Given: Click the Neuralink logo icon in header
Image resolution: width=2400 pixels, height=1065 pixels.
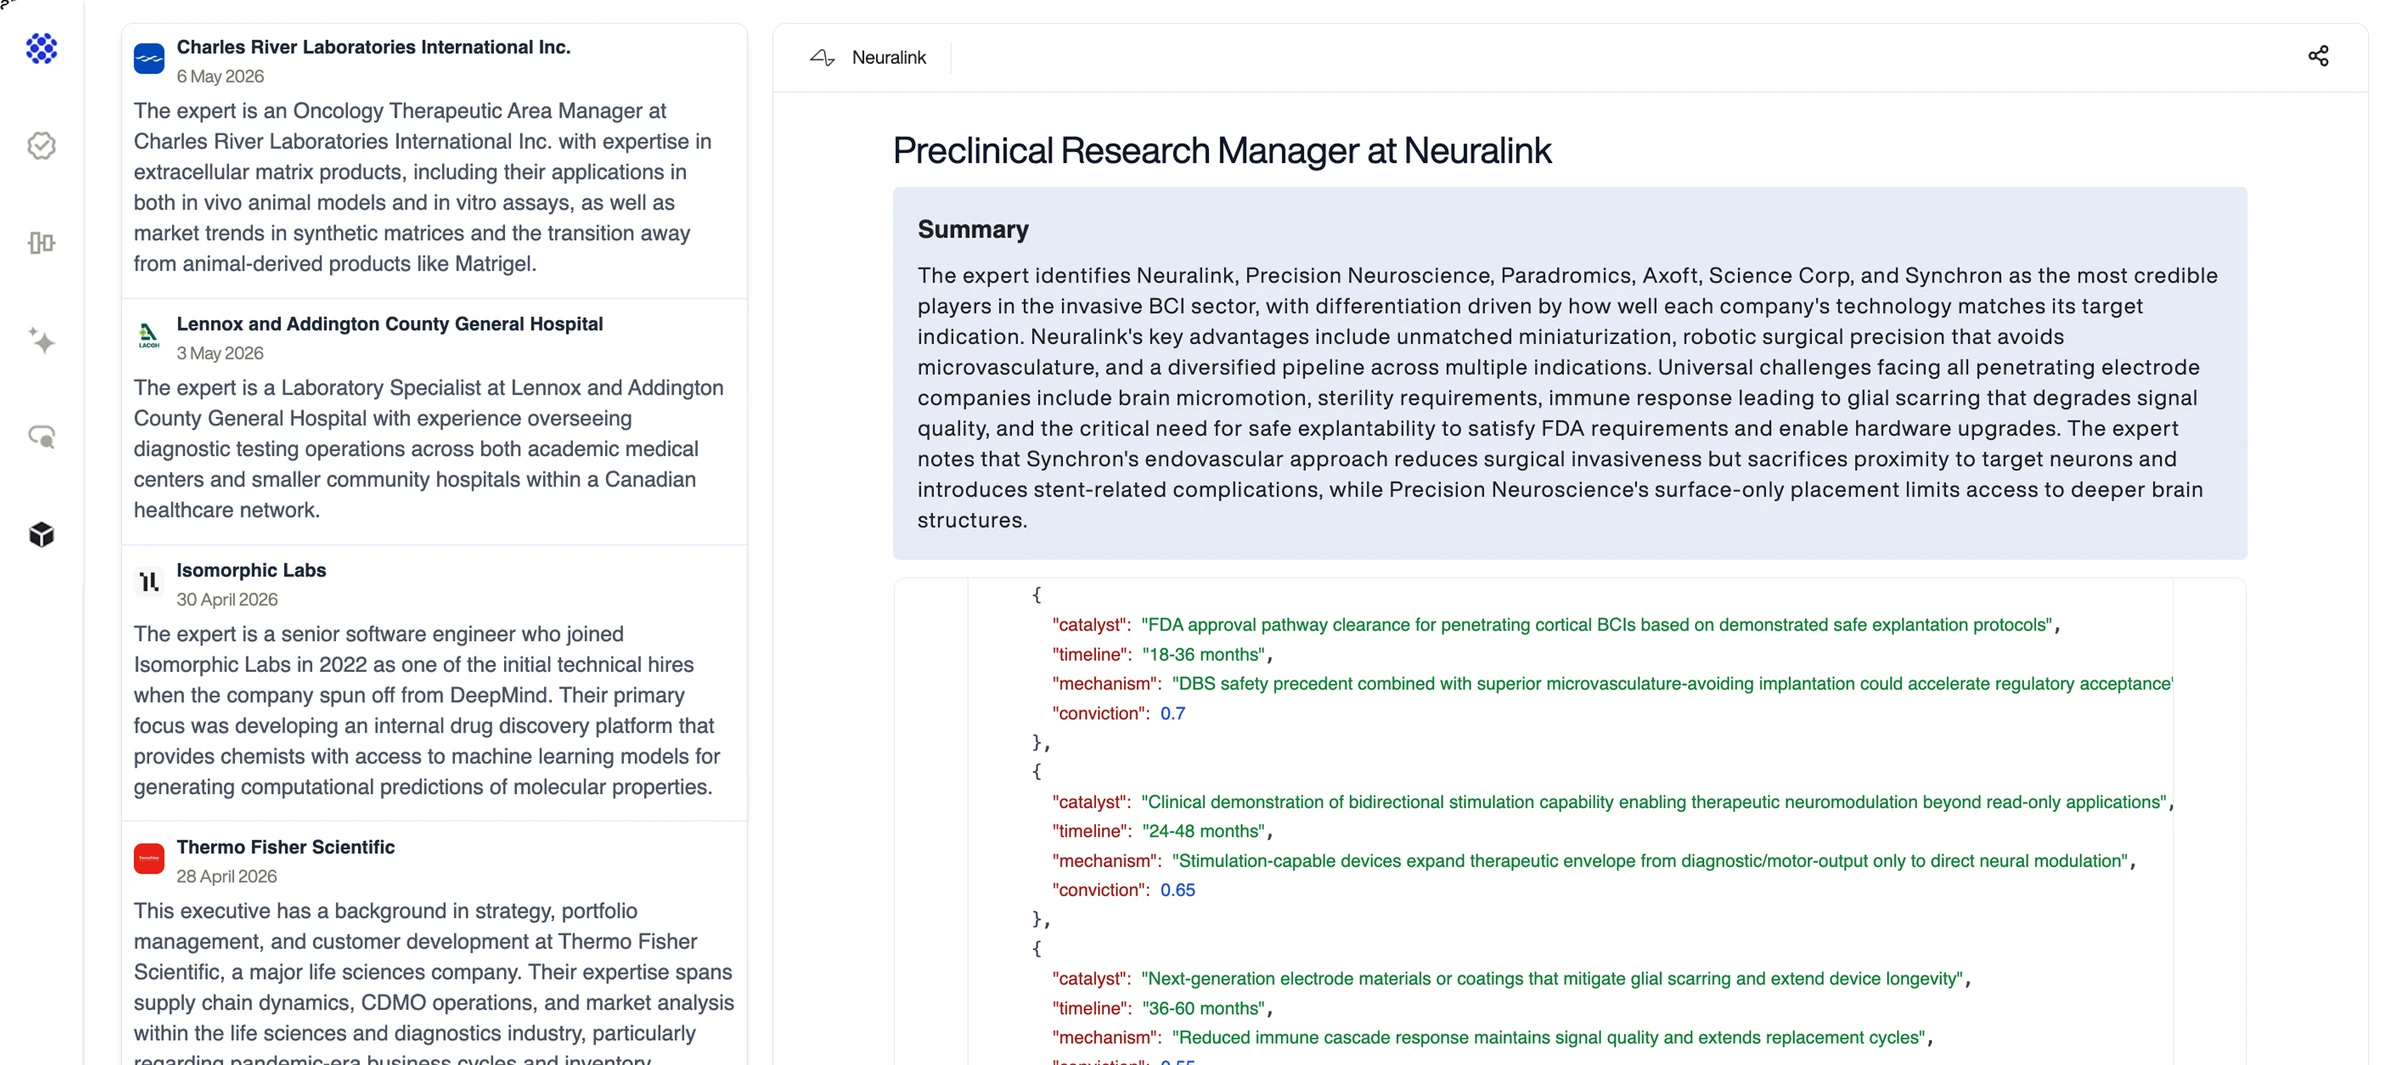Looking at the screenshot, I should [x=822, y=58].
